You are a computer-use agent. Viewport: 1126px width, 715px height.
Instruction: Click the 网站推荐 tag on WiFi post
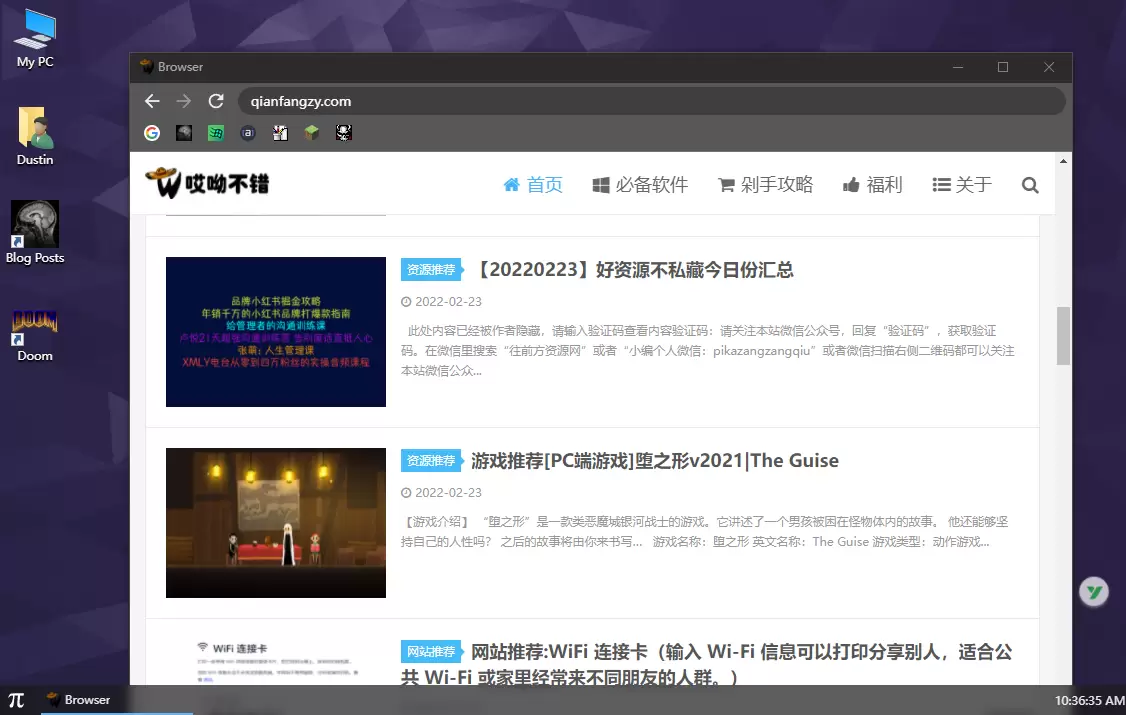point(432,652)
